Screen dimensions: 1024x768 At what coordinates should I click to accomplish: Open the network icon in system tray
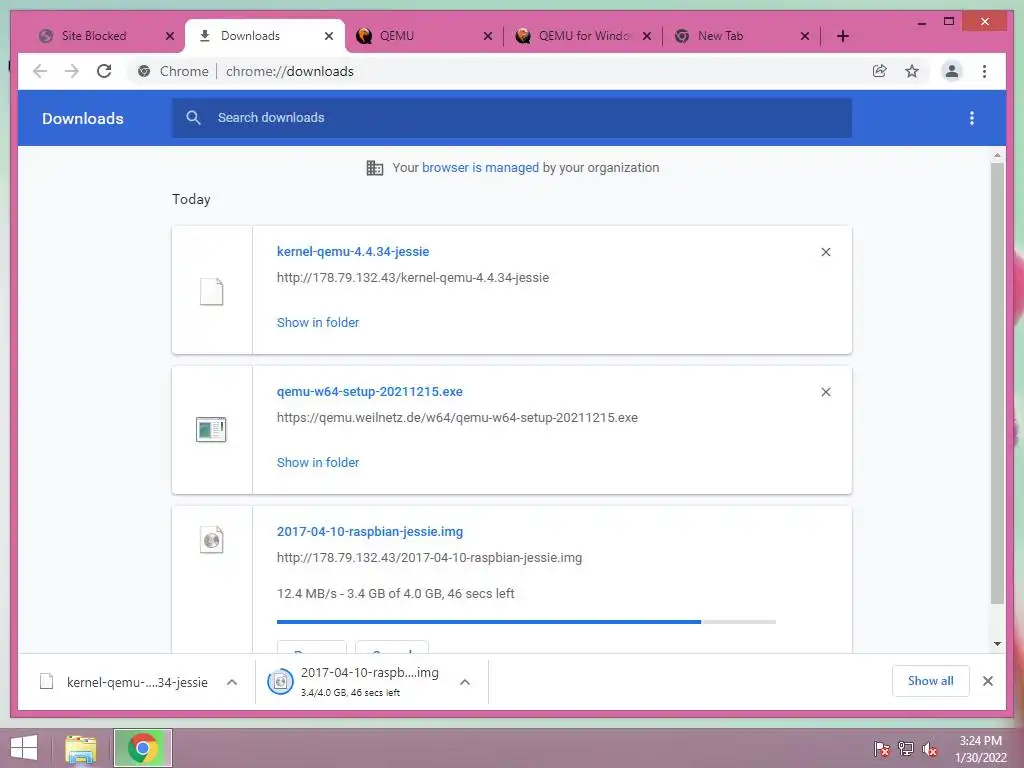pyautogui.click(x=905, y=748)
